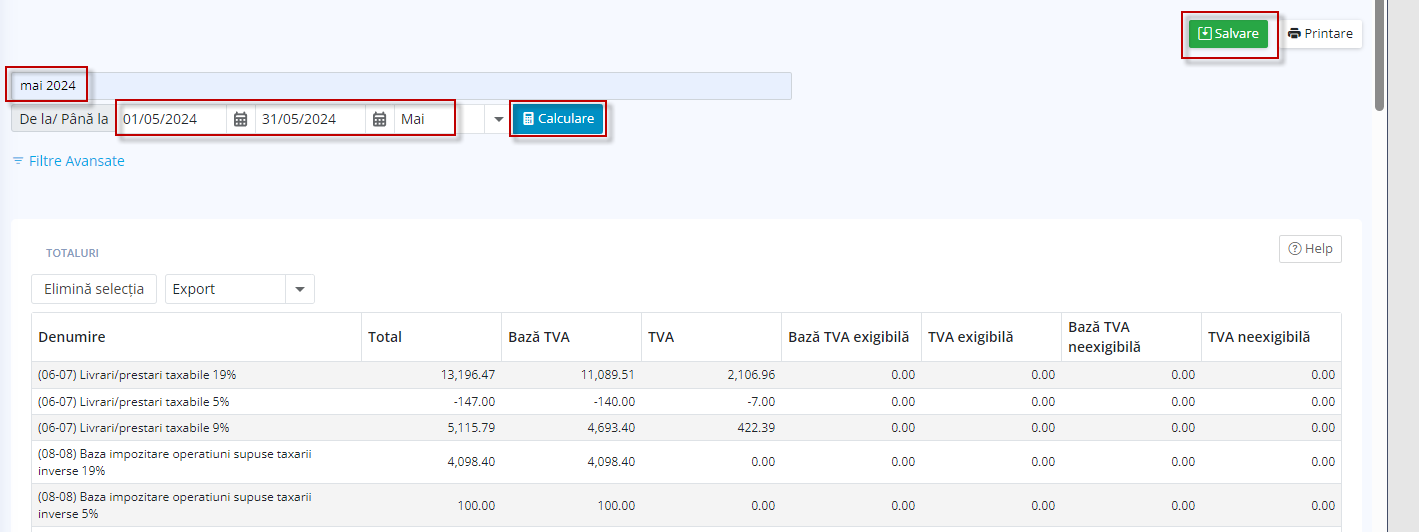Click the Bază TVA exigibilă column header
1419x532 pixels.
[x=848, y=337]
